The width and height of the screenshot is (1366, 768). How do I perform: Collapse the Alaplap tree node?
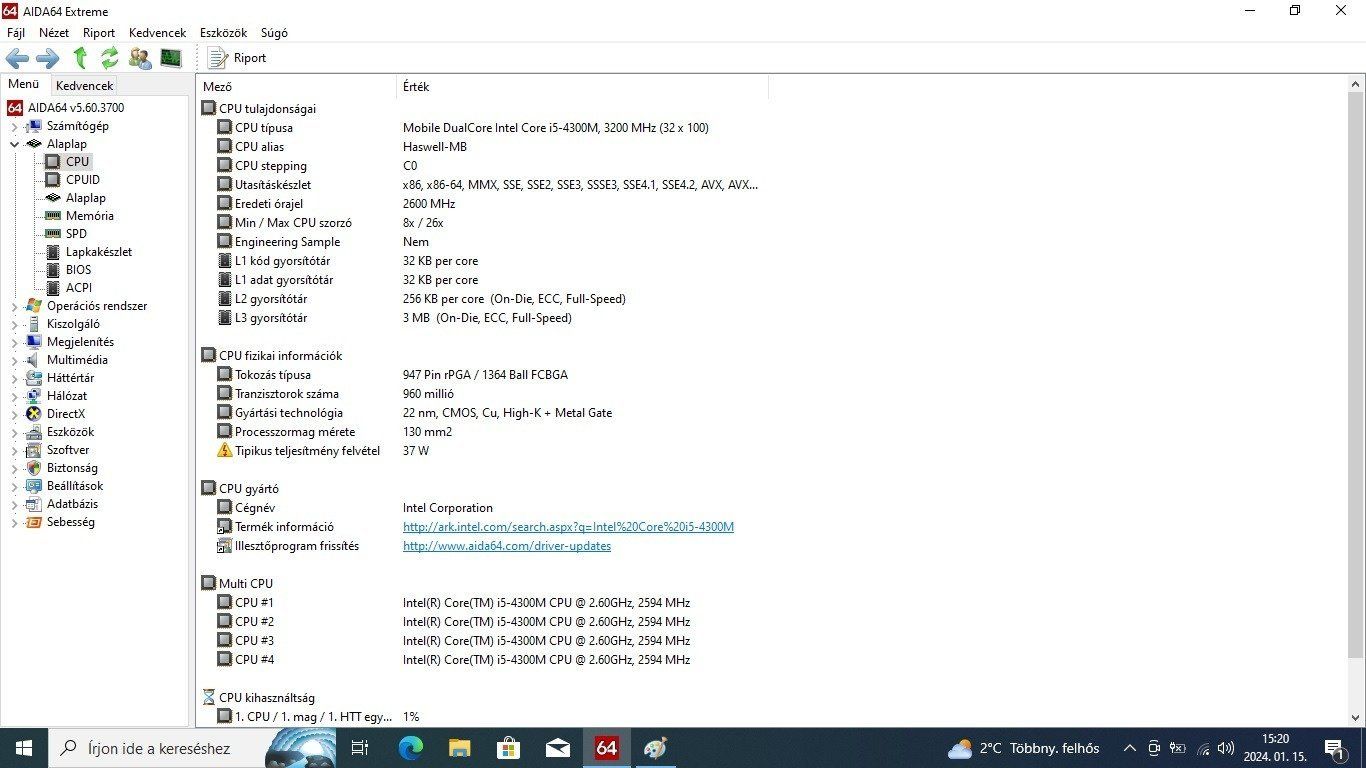click(x=14, y=144)
